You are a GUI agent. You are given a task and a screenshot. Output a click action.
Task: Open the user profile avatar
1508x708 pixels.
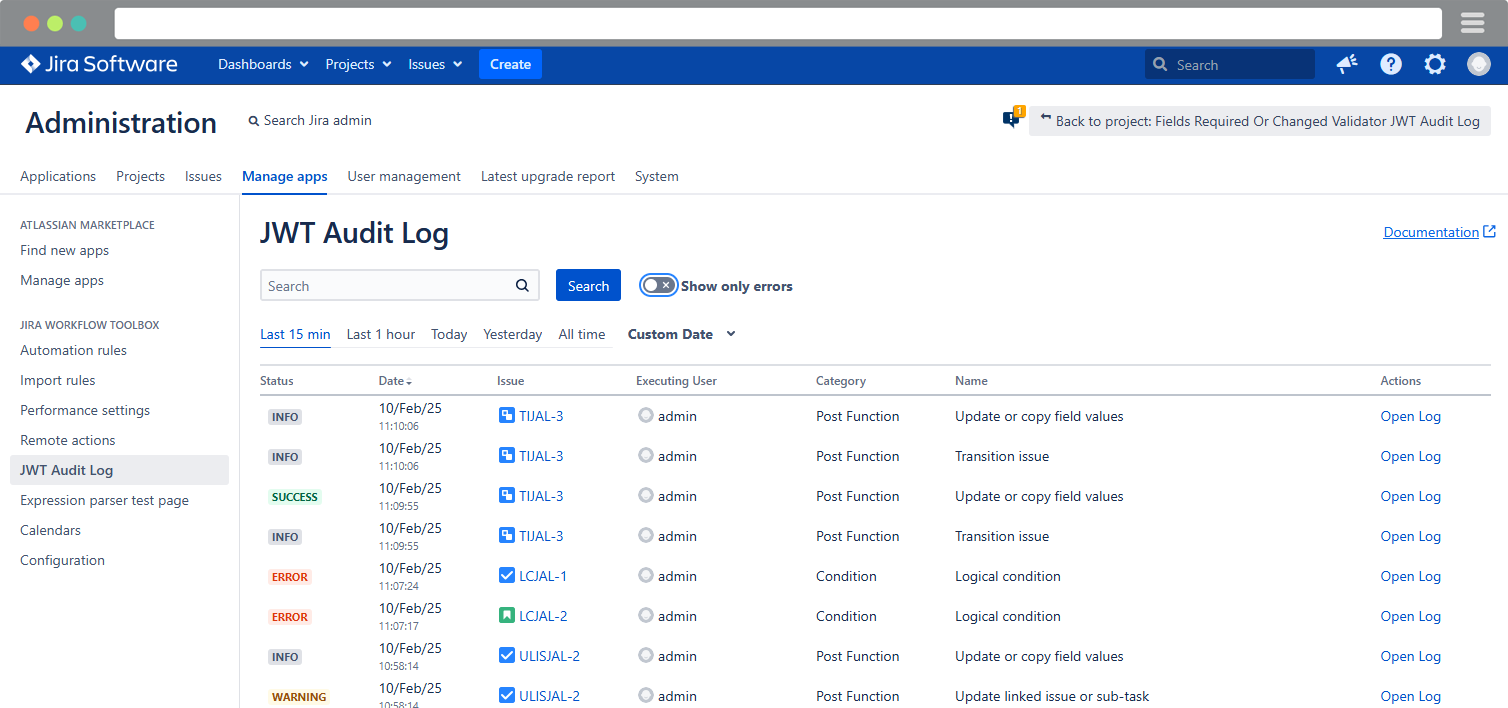1479,64
